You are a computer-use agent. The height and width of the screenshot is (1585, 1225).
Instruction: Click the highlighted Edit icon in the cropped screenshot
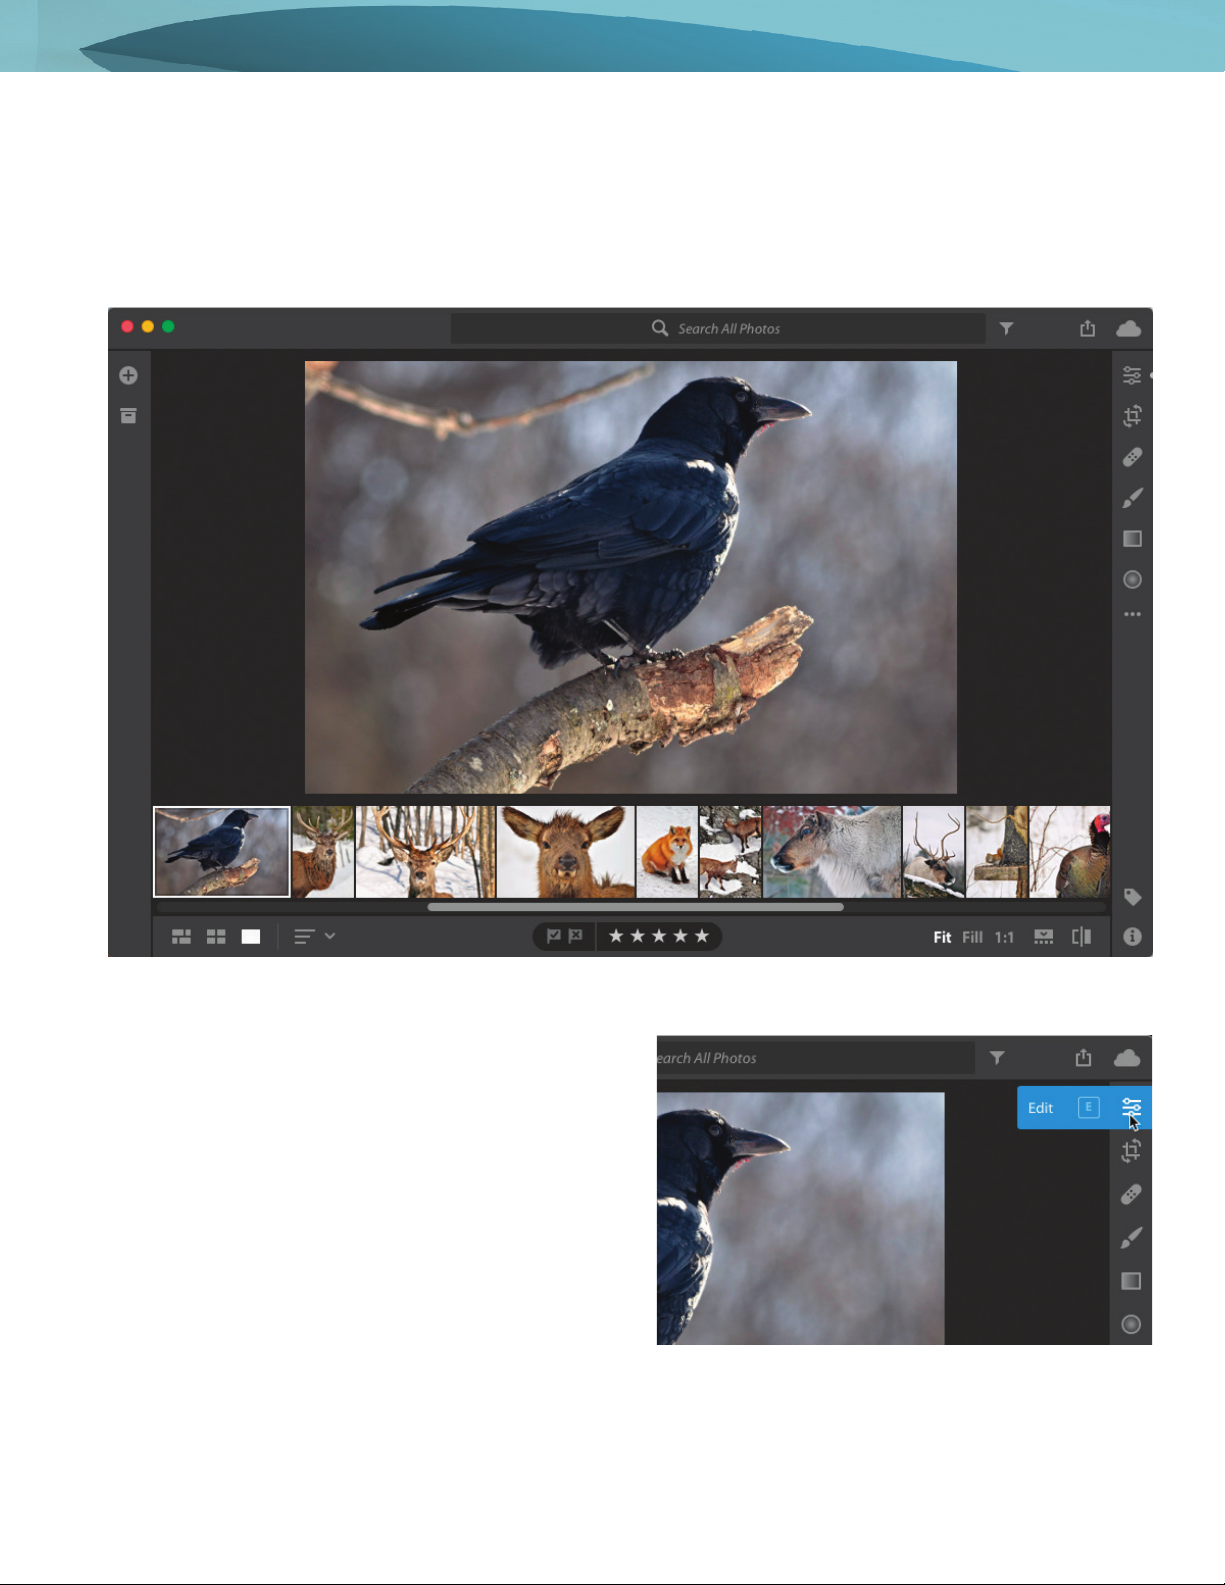pos(1131,1108)
